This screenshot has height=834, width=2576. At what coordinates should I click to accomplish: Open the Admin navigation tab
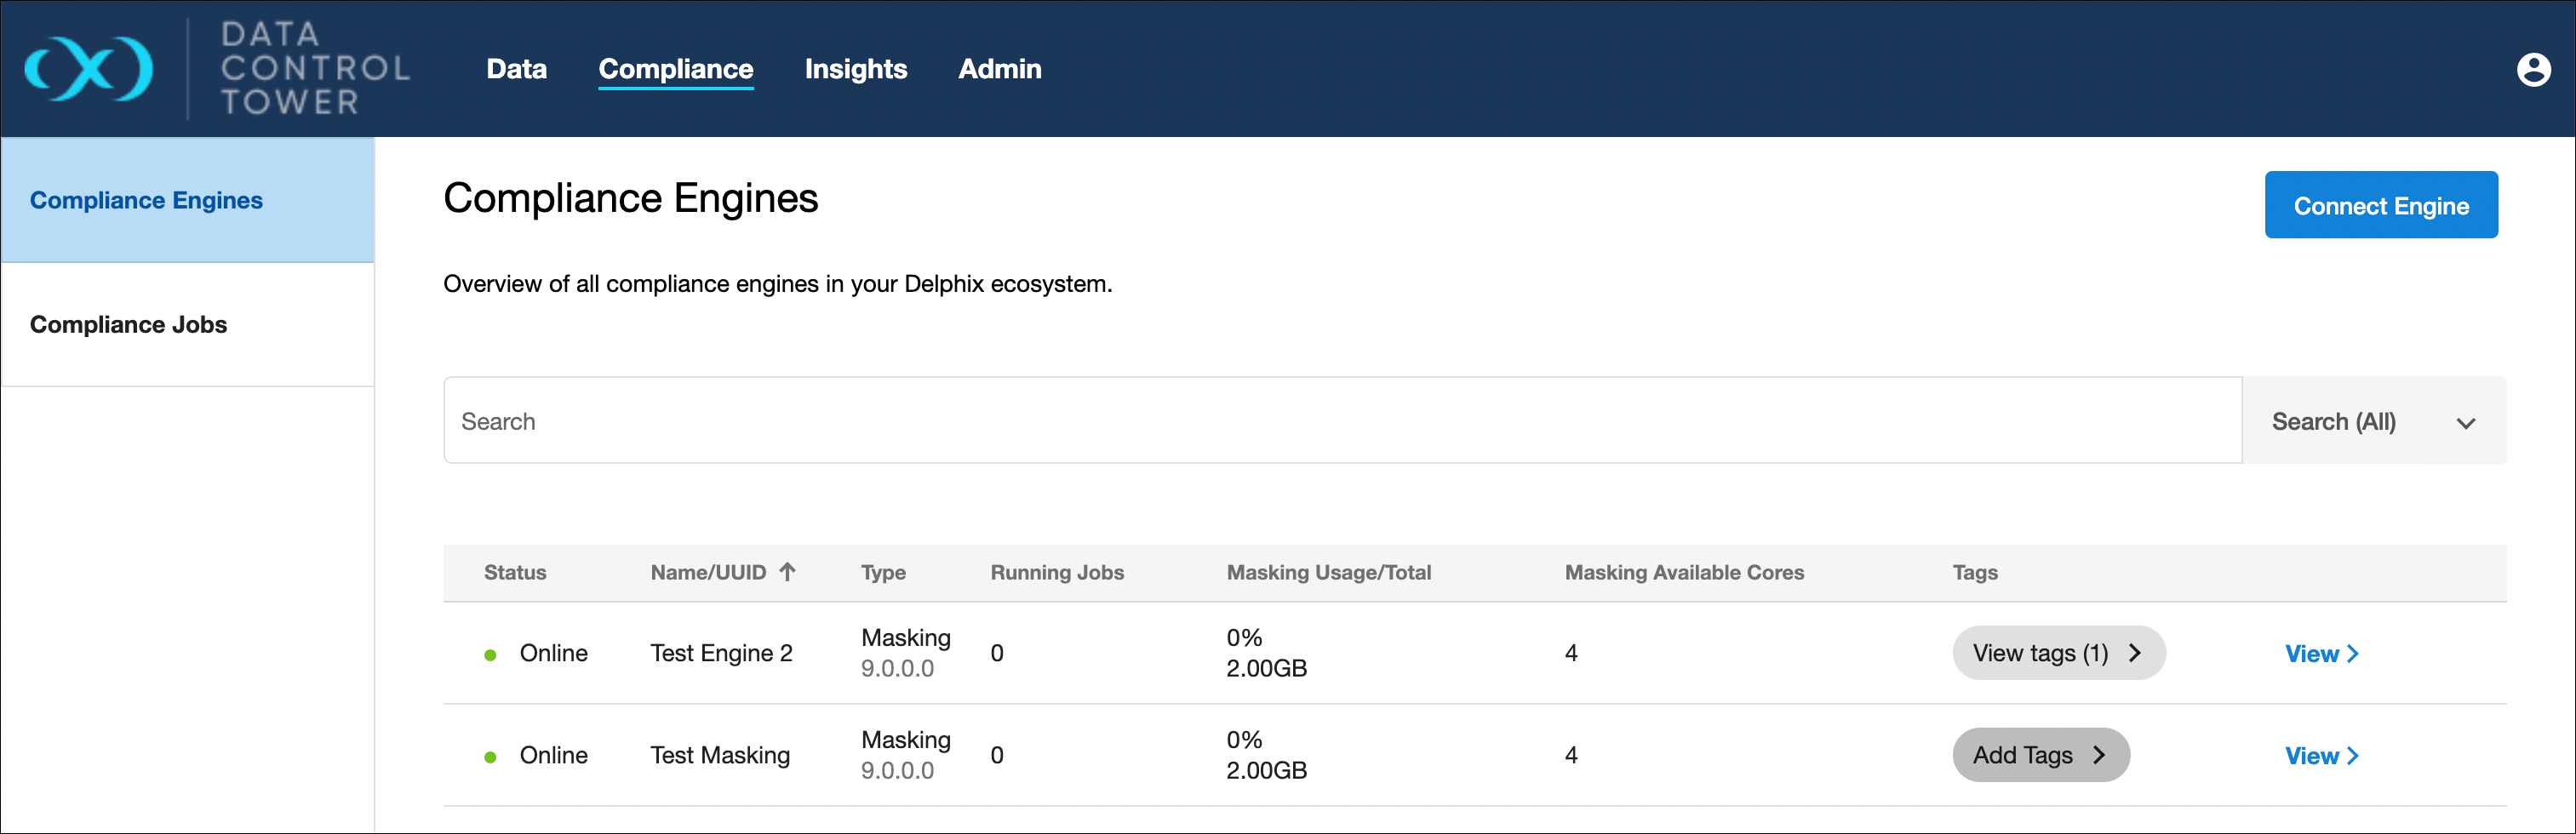999,68
